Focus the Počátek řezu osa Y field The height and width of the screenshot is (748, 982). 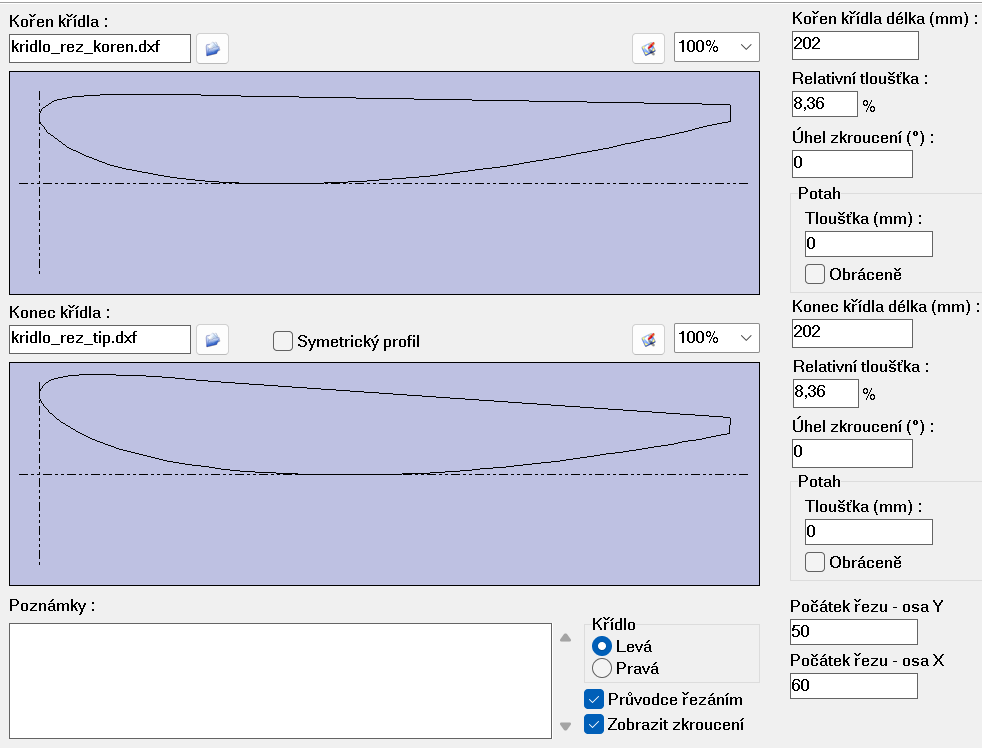(852, 632)
